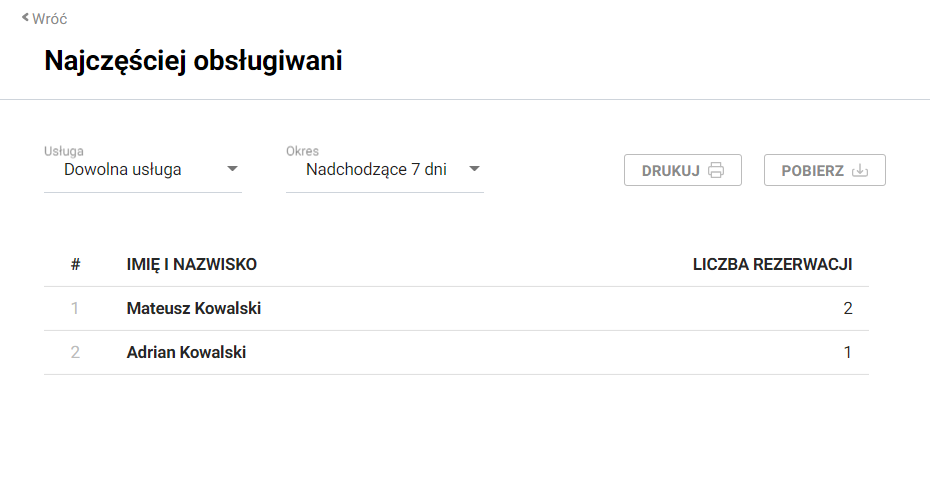
Task: Select the Adrian Kowalski row name
Action: point(186,353)
